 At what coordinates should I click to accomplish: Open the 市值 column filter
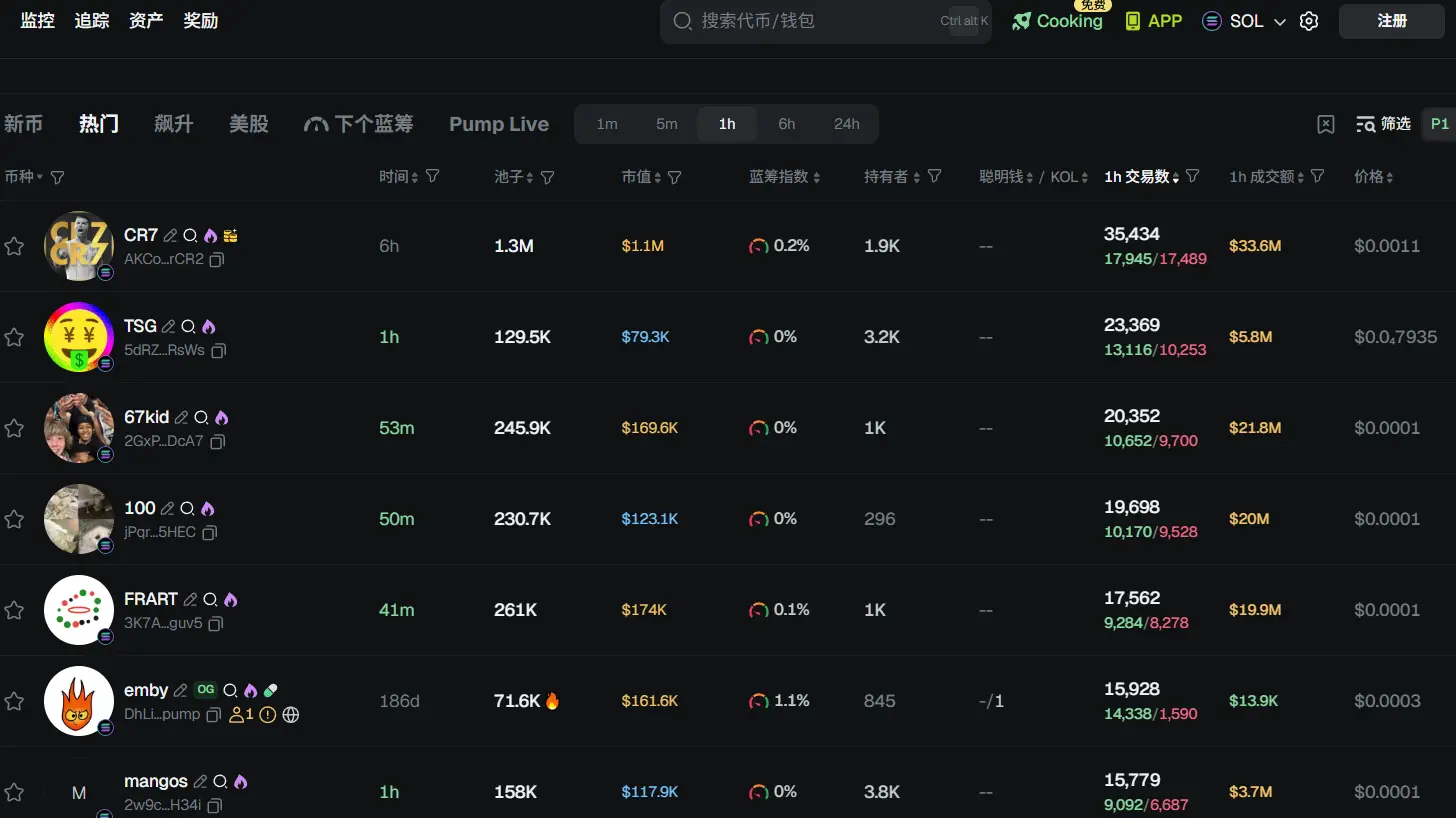click(675, 177)
